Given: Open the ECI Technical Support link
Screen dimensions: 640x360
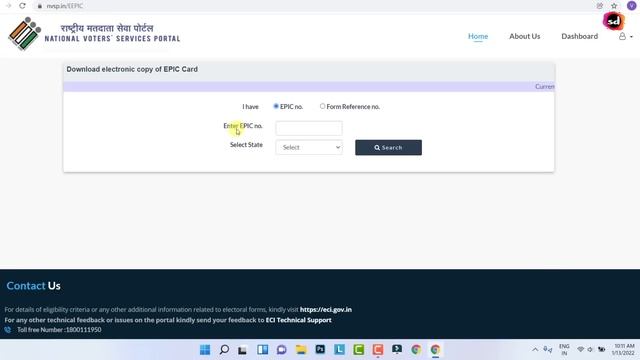Looking at the screenshot, I should click(298, 320).
